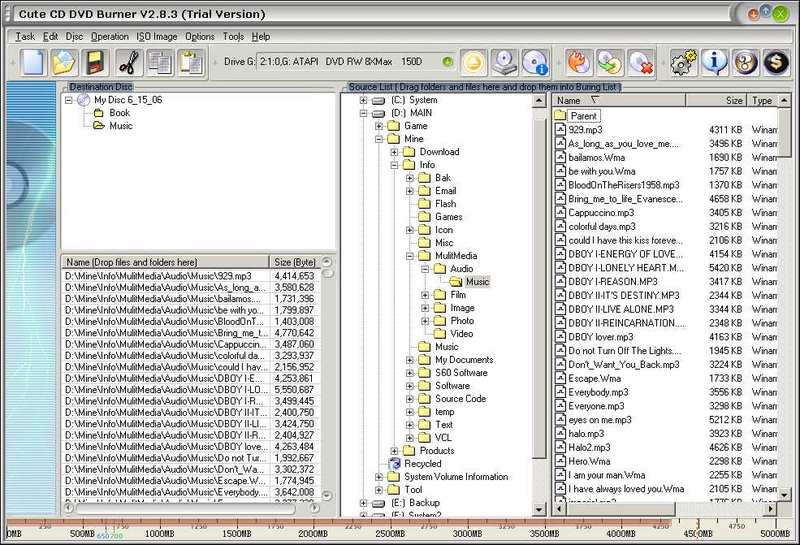Viewport: 800px width, 545px height.
Task: Cut with the scissors toolbar icon
Action: 129,63
